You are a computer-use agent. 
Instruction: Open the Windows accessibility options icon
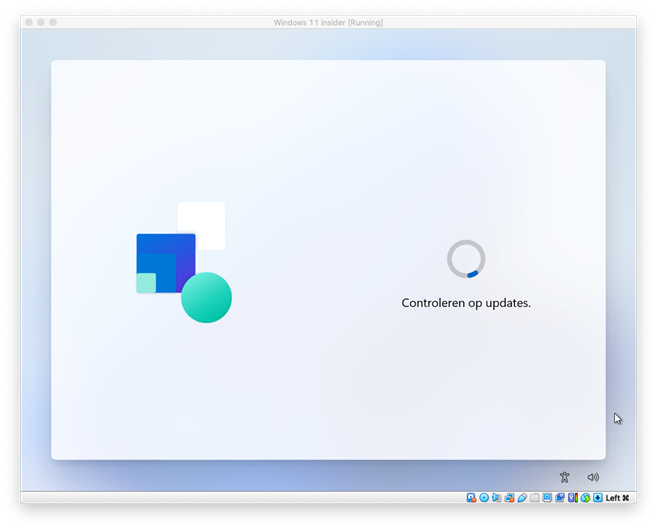tap(564, 477)
